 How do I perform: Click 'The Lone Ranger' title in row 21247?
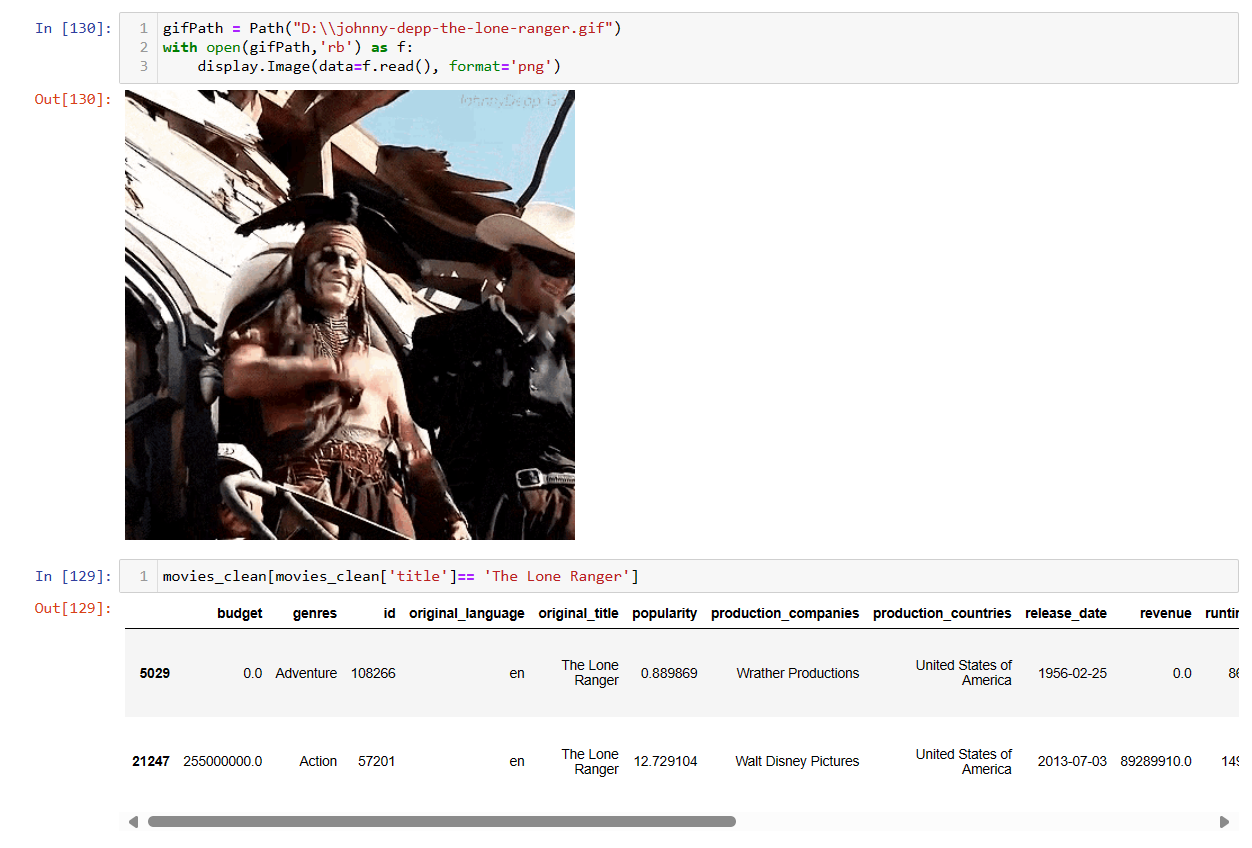pyautogui.click(x=590, y=761)
